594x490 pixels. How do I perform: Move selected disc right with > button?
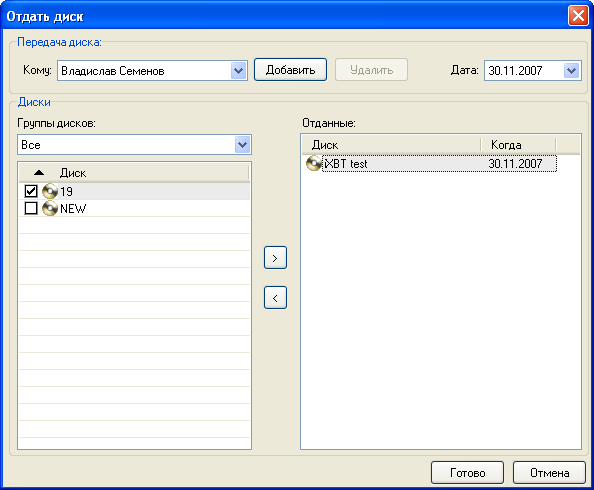(x=275, y=258)
